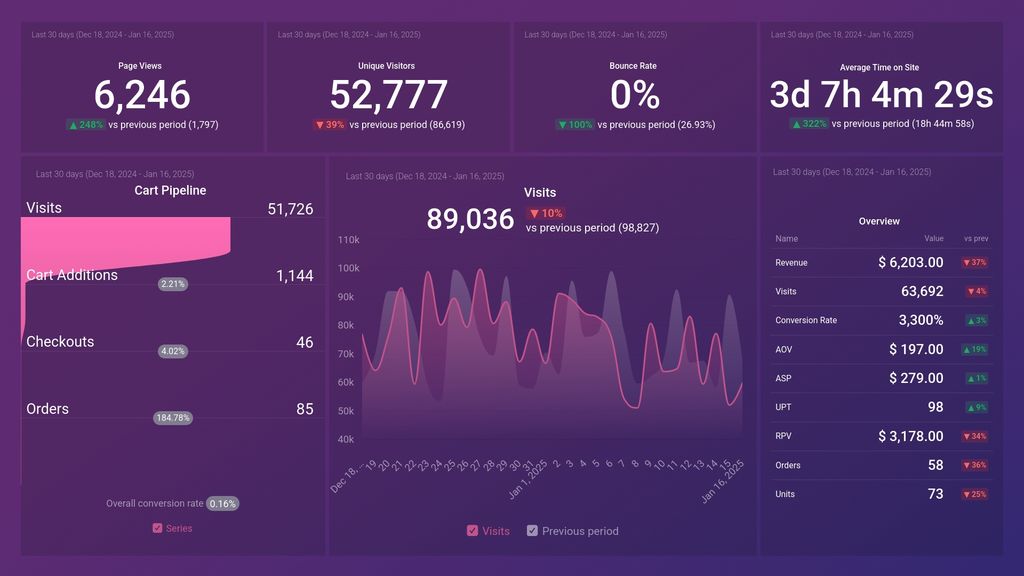Click the Name column header in Overview
This screenshot has height=576, width=1024.
(x=786, y=238)
